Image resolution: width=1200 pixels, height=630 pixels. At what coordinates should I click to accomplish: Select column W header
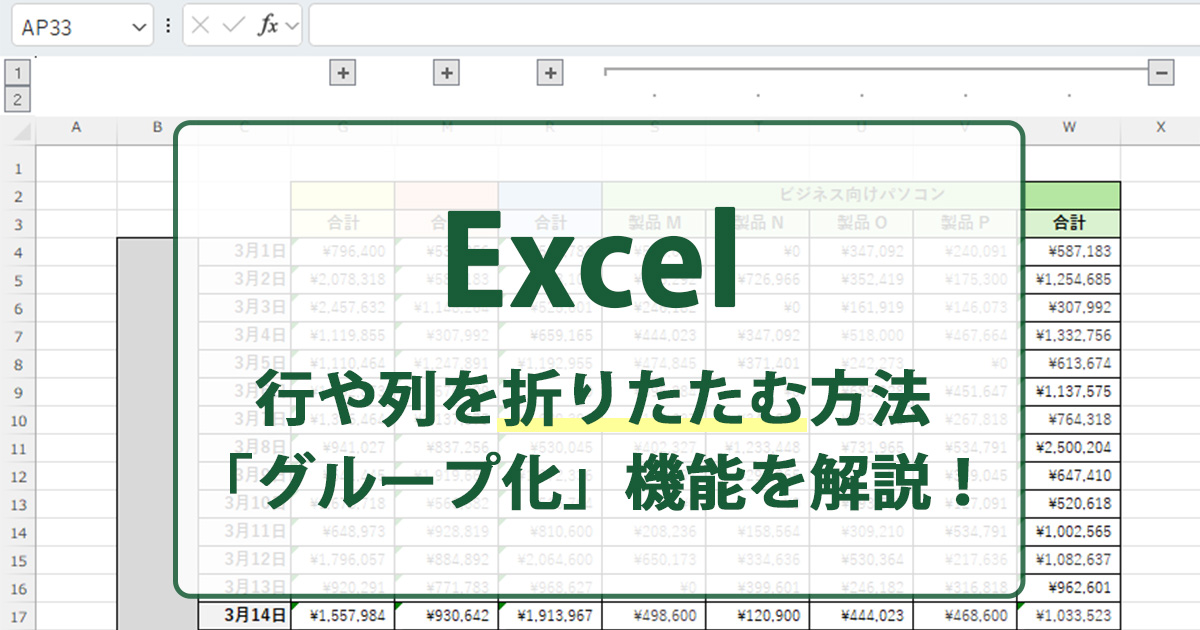[1069, 127]
